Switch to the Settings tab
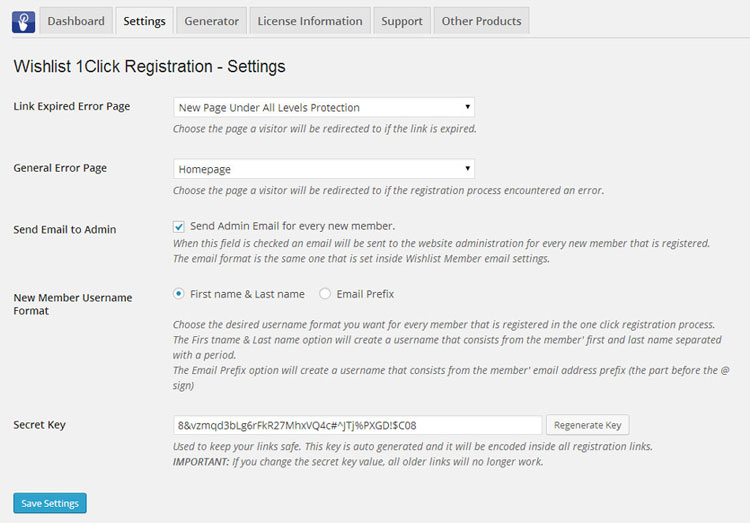This screenshot has width=750, height=523. 144,21
